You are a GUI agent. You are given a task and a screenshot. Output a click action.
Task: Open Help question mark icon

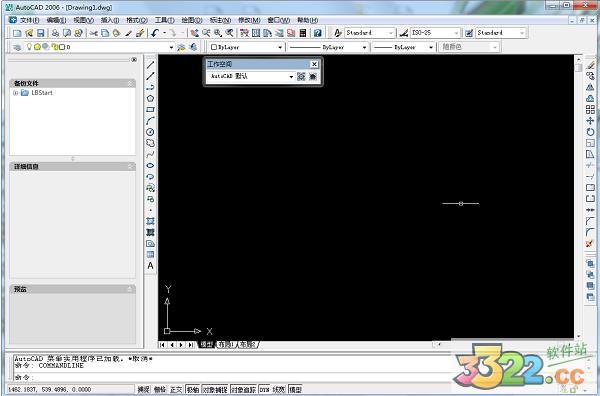click(318, 33)
